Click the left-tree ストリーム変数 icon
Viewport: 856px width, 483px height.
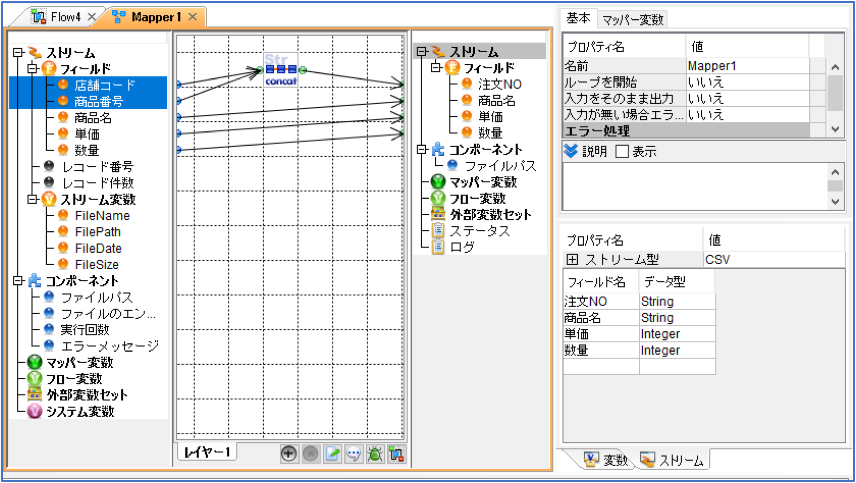pyautogui.click(x=49, y=199)
